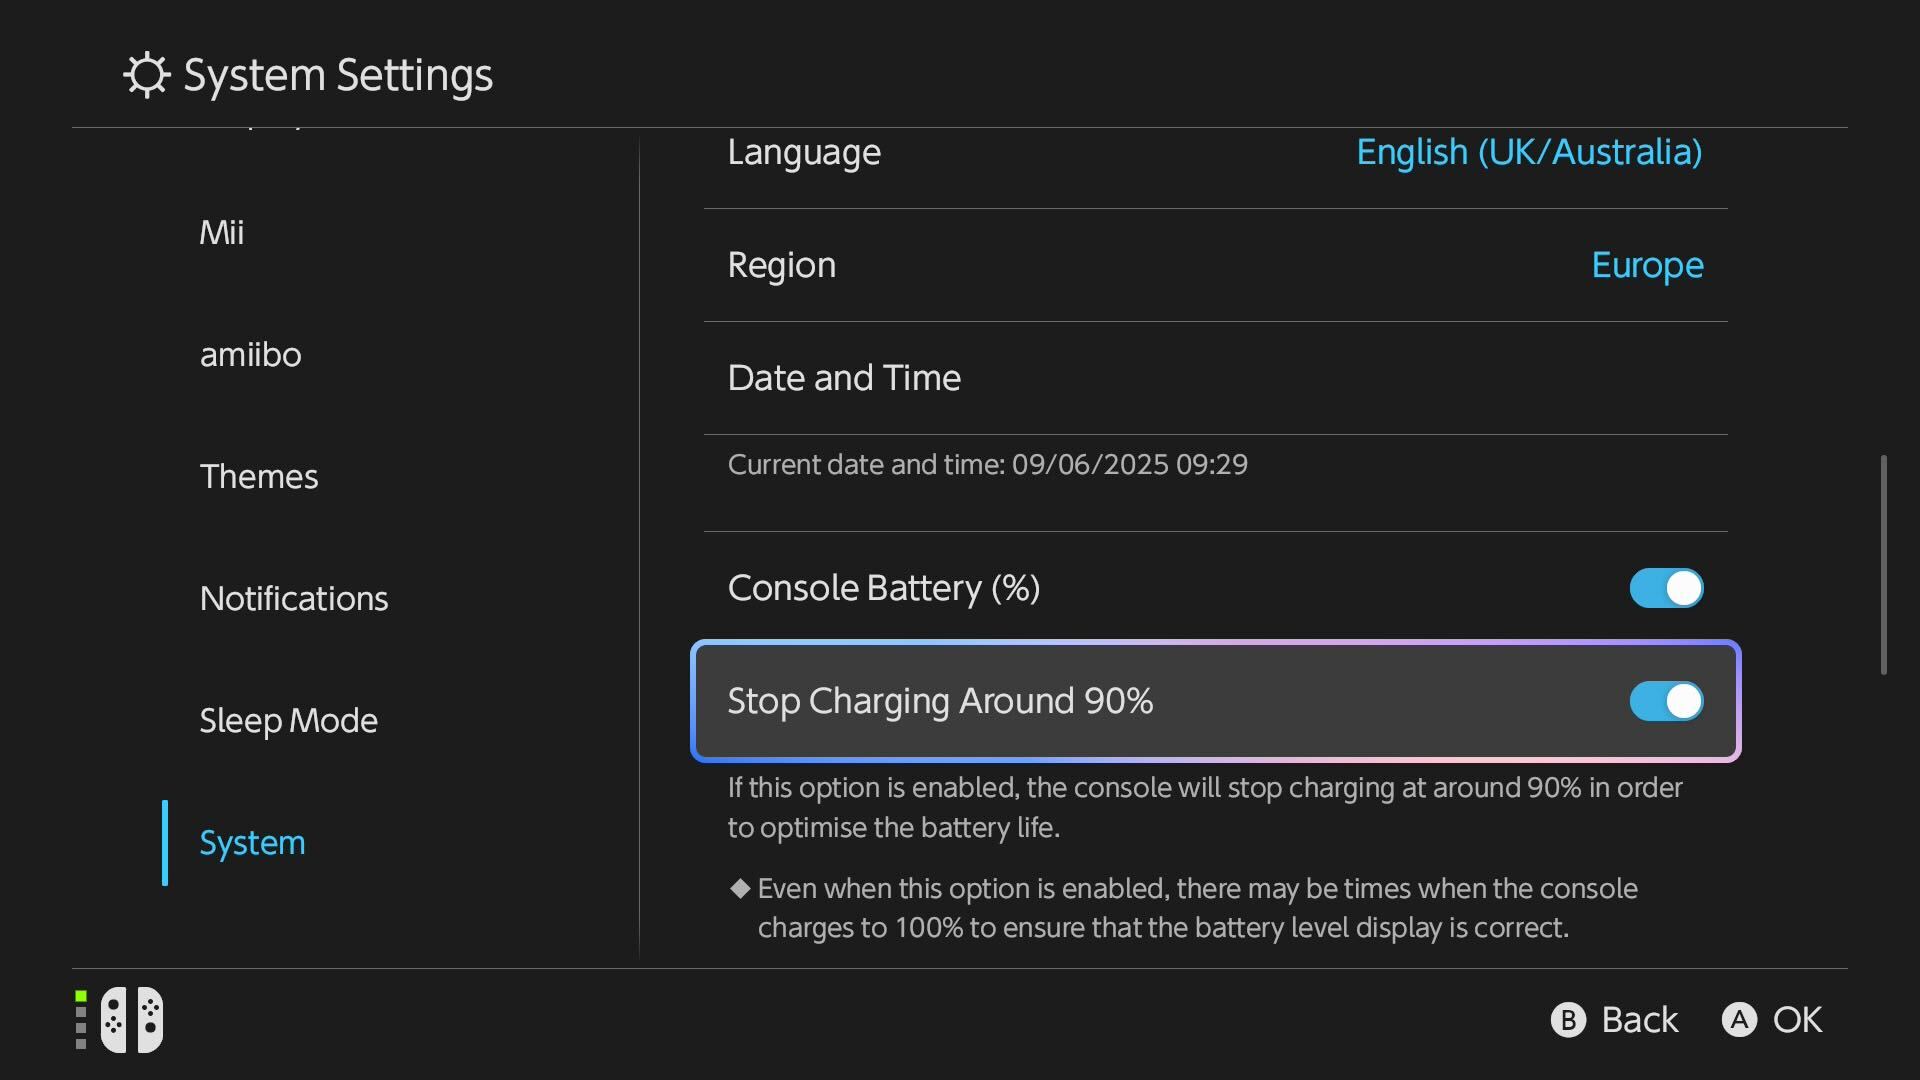Viewport: 1920px width, 1080px height.
Task: Disable Stop Charging Around 90% switch
Action: point(1666,701)
